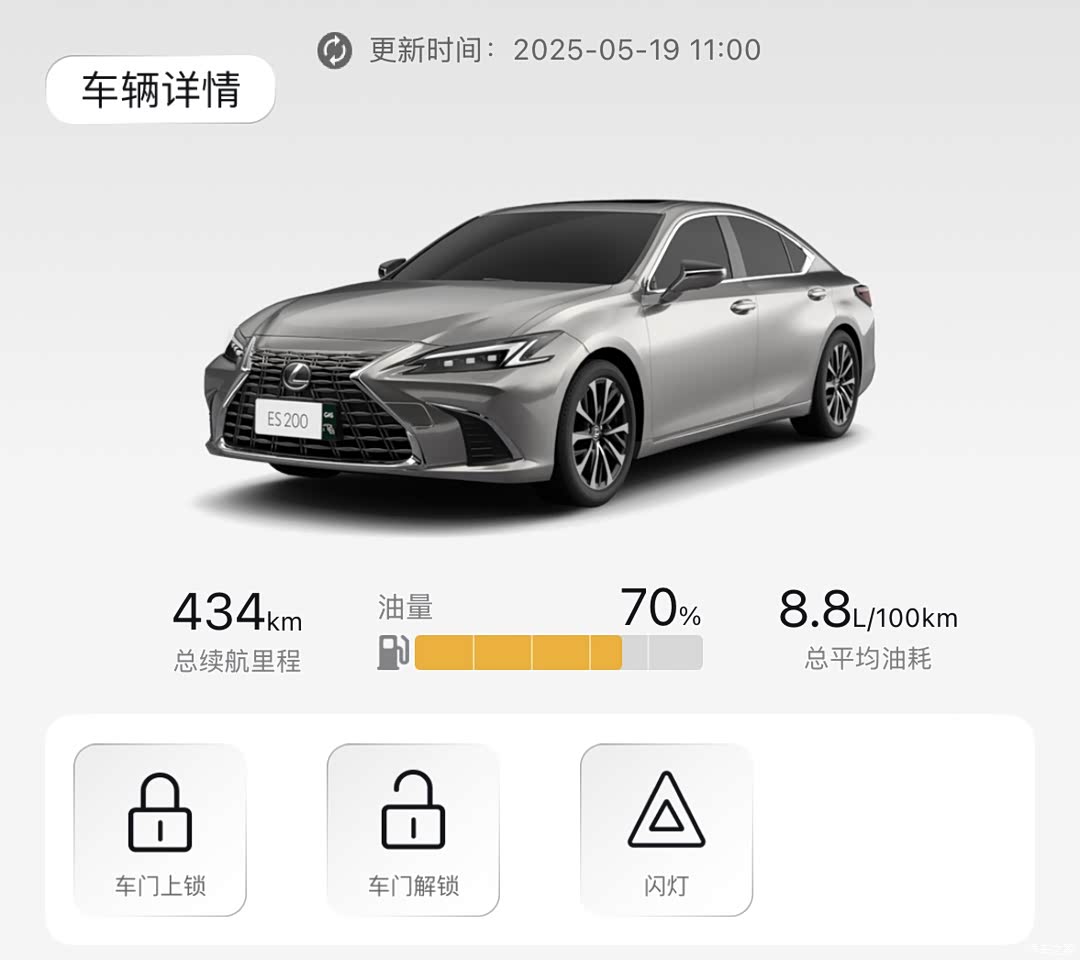The height and width of the screenshot is (960, 1080).
Task: Click the 总平均油耗 label
Action: coord(868,658)
